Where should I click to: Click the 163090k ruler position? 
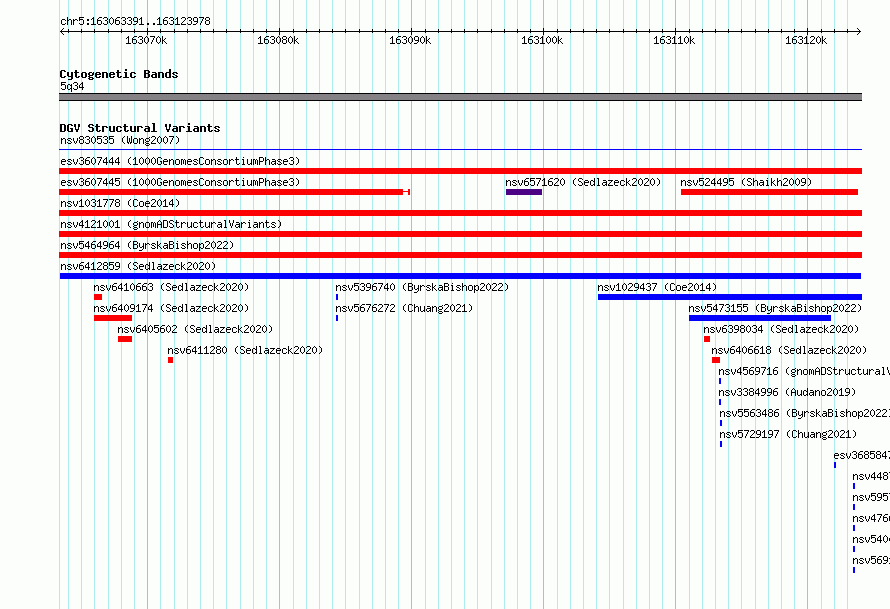tap(410, 41)
